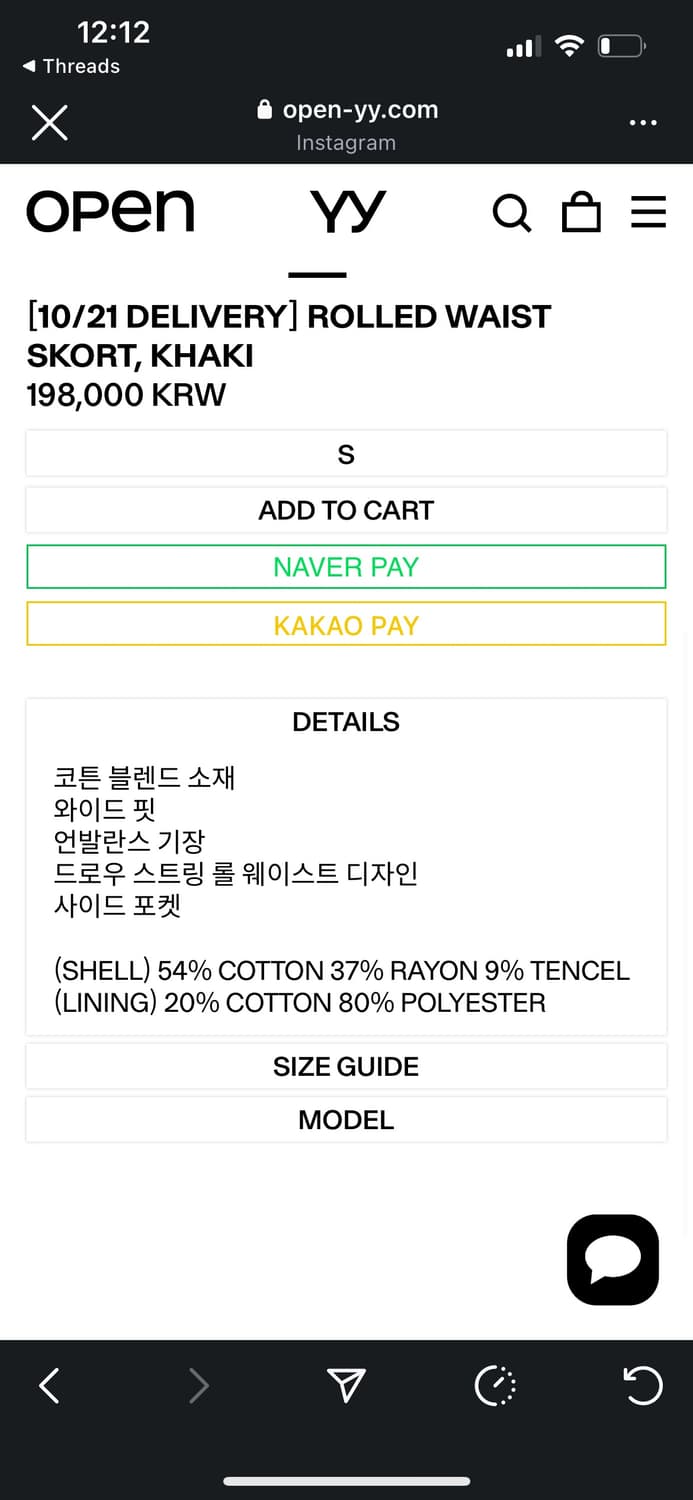
Task: Tap the YY brand logo
Action: pos(347,212)
